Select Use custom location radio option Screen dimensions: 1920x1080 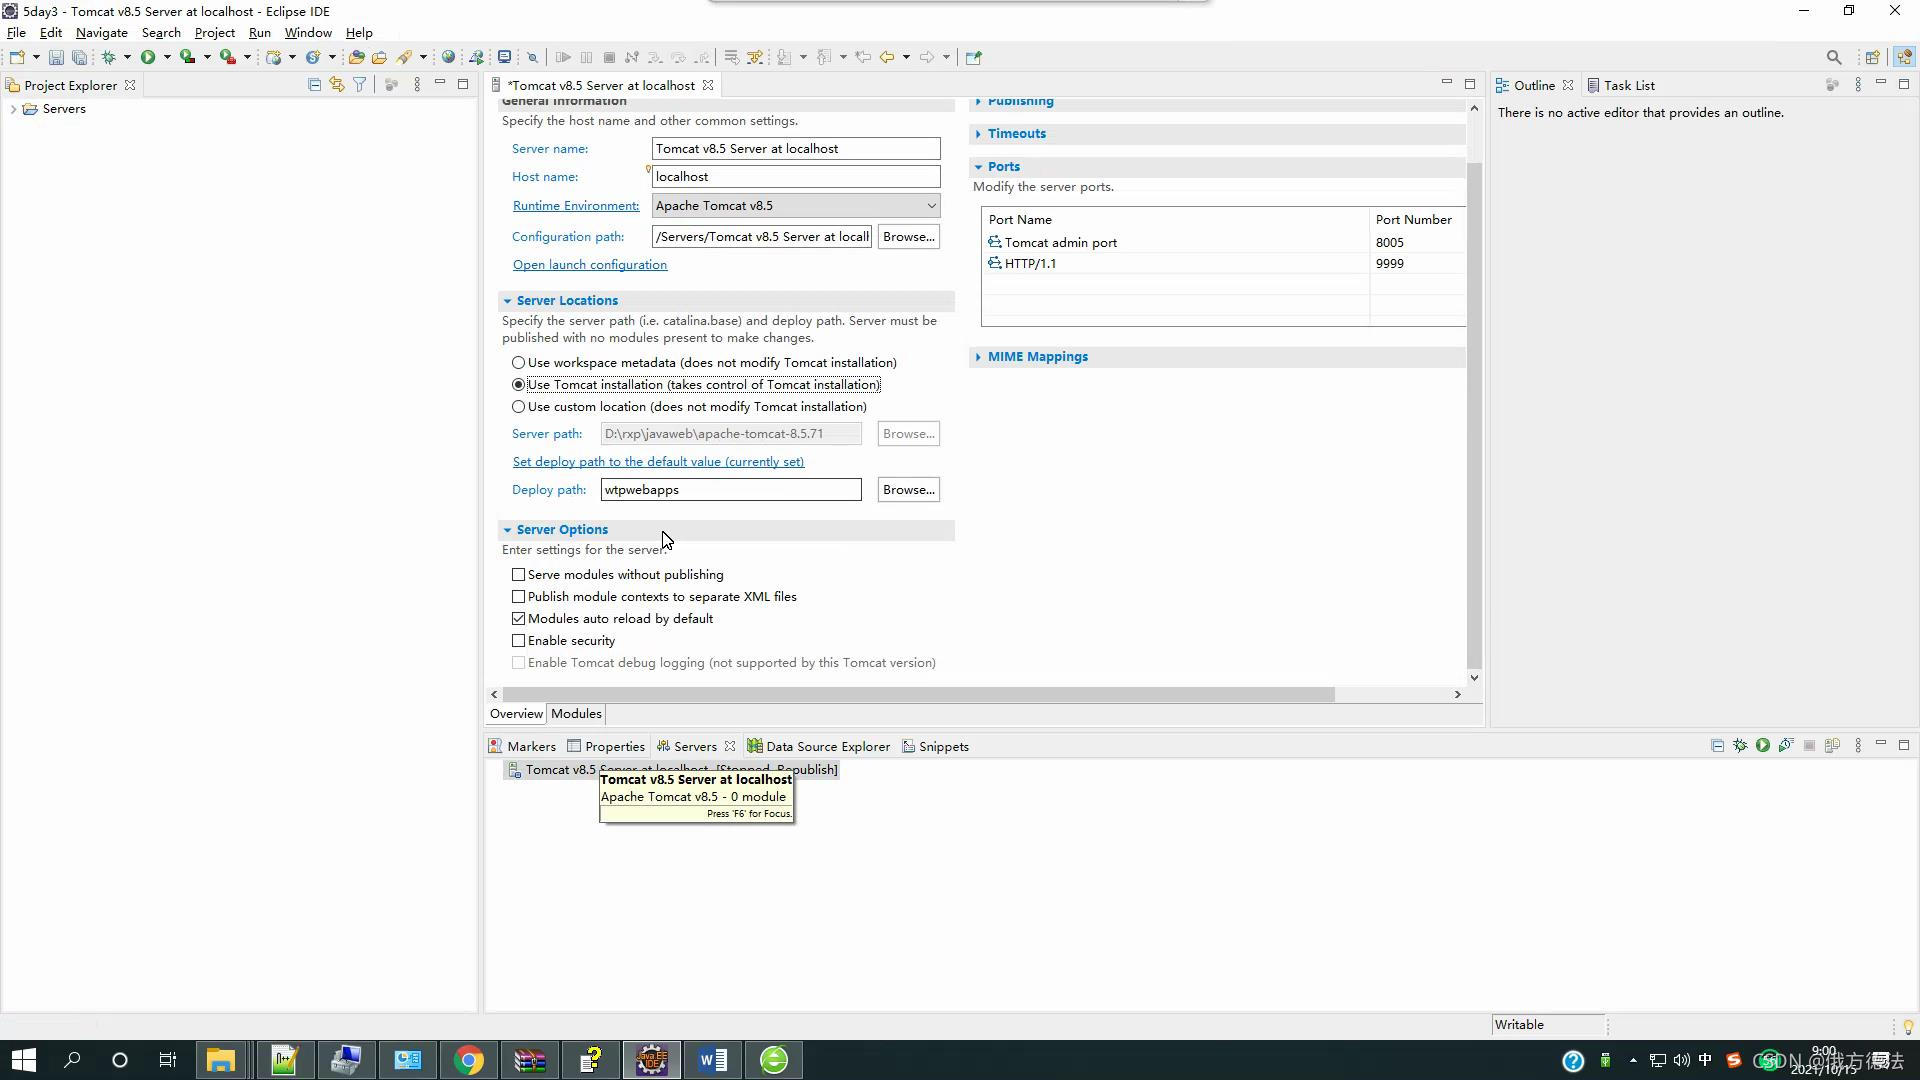click(x=518, y=407)
